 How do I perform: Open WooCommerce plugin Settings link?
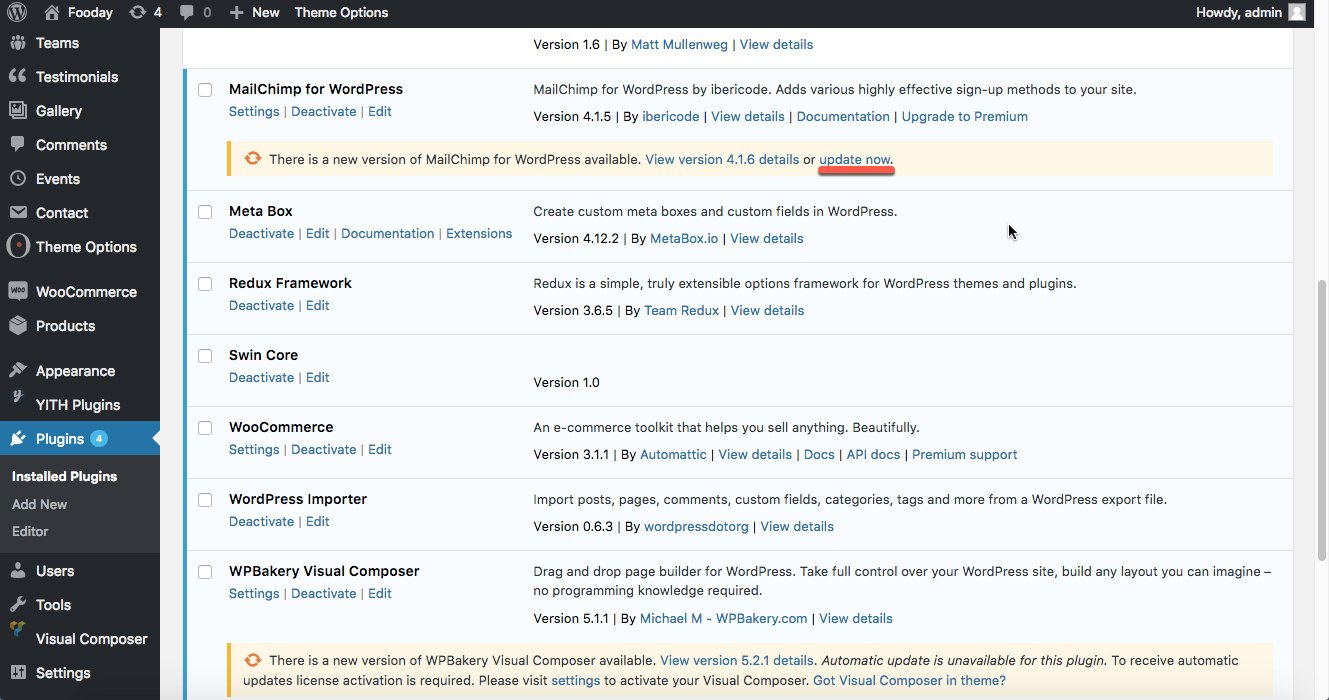click(254, 450)
